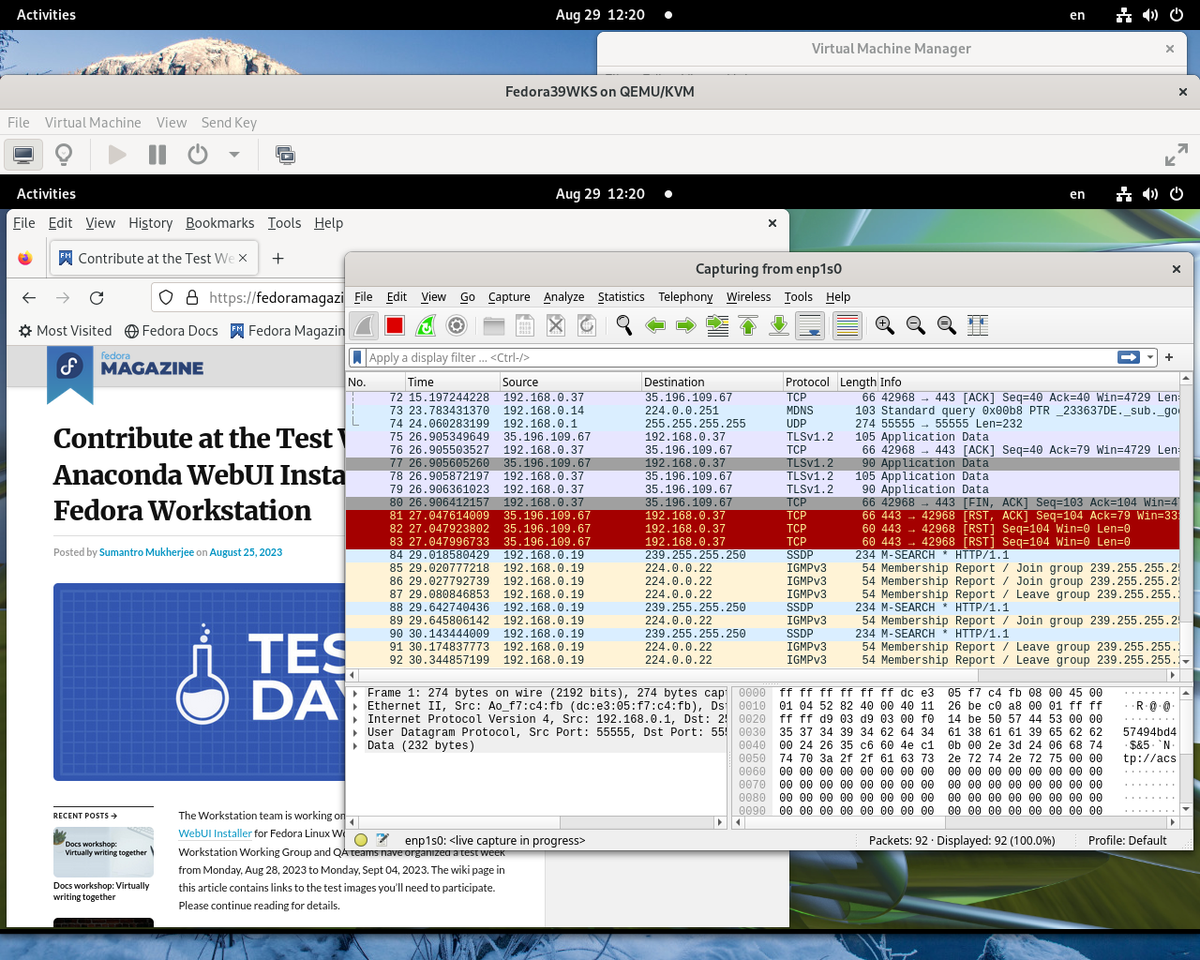Go forward to next packet green arrow

point(686,325)
